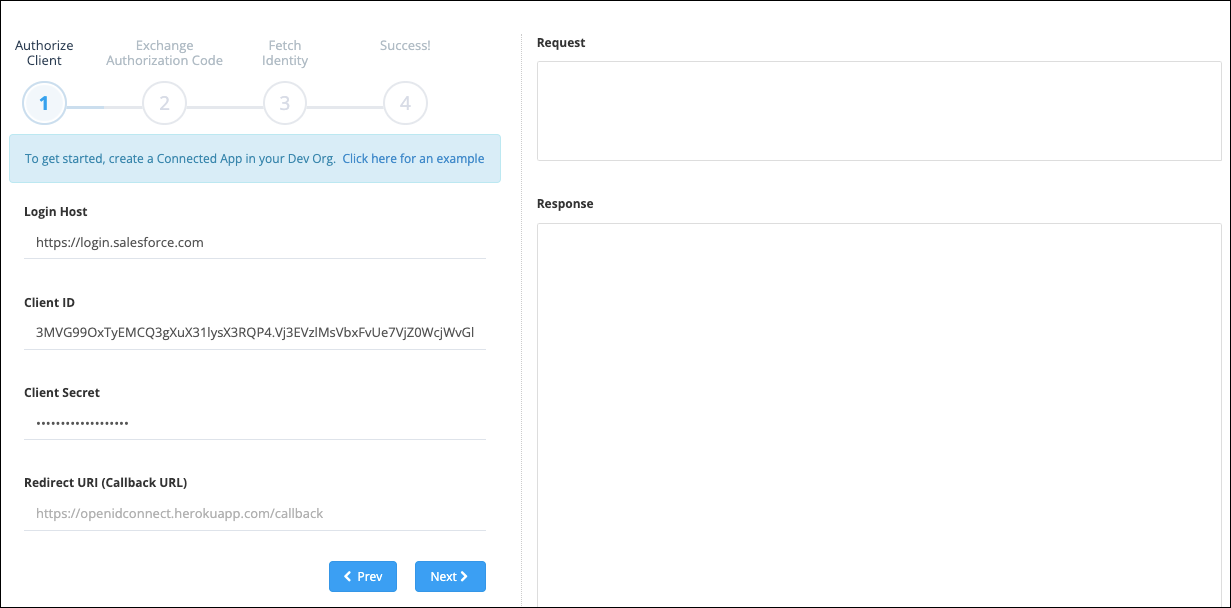Click the Request heading
The height and width of the screenshot is (608, 1231).
click(x=561, y=43)
